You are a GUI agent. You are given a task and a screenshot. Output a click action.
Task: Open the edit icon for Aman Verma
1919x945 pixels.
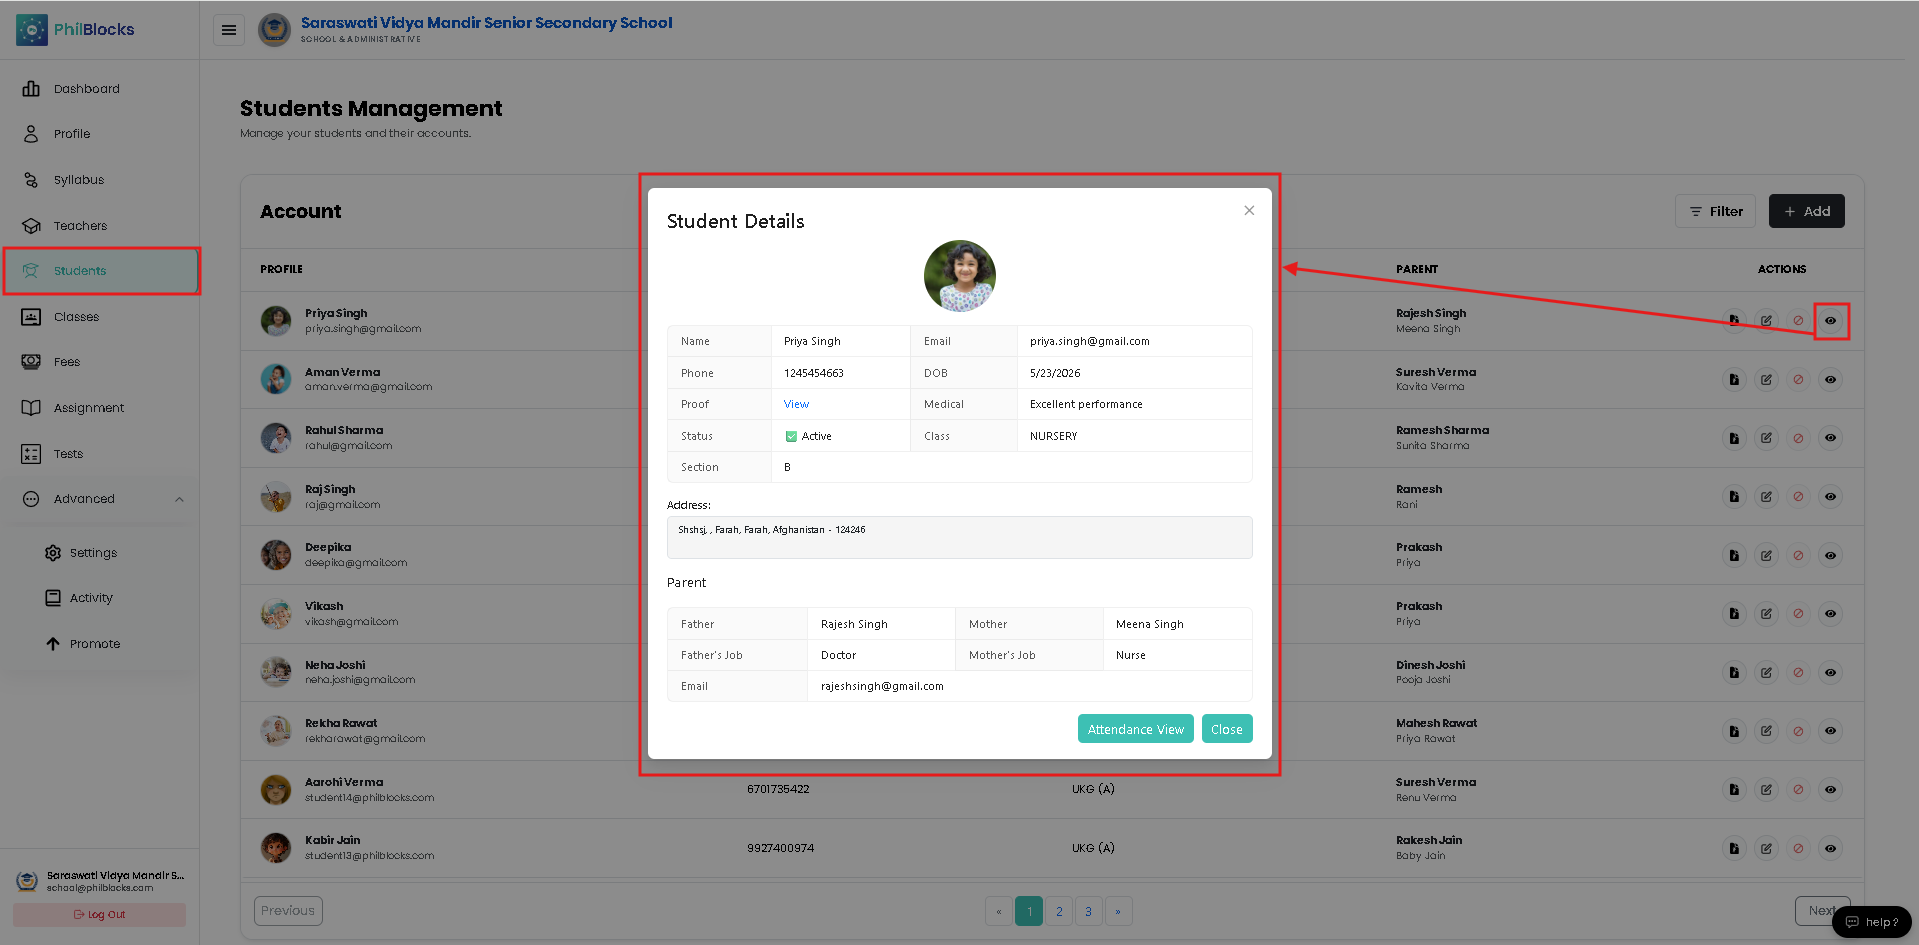pyautogui.click(x=1766, y=380)
